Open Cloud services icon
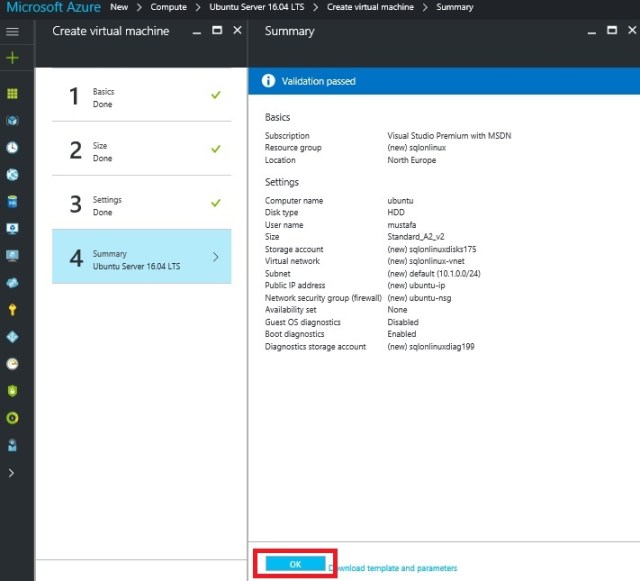 point(12,283)
